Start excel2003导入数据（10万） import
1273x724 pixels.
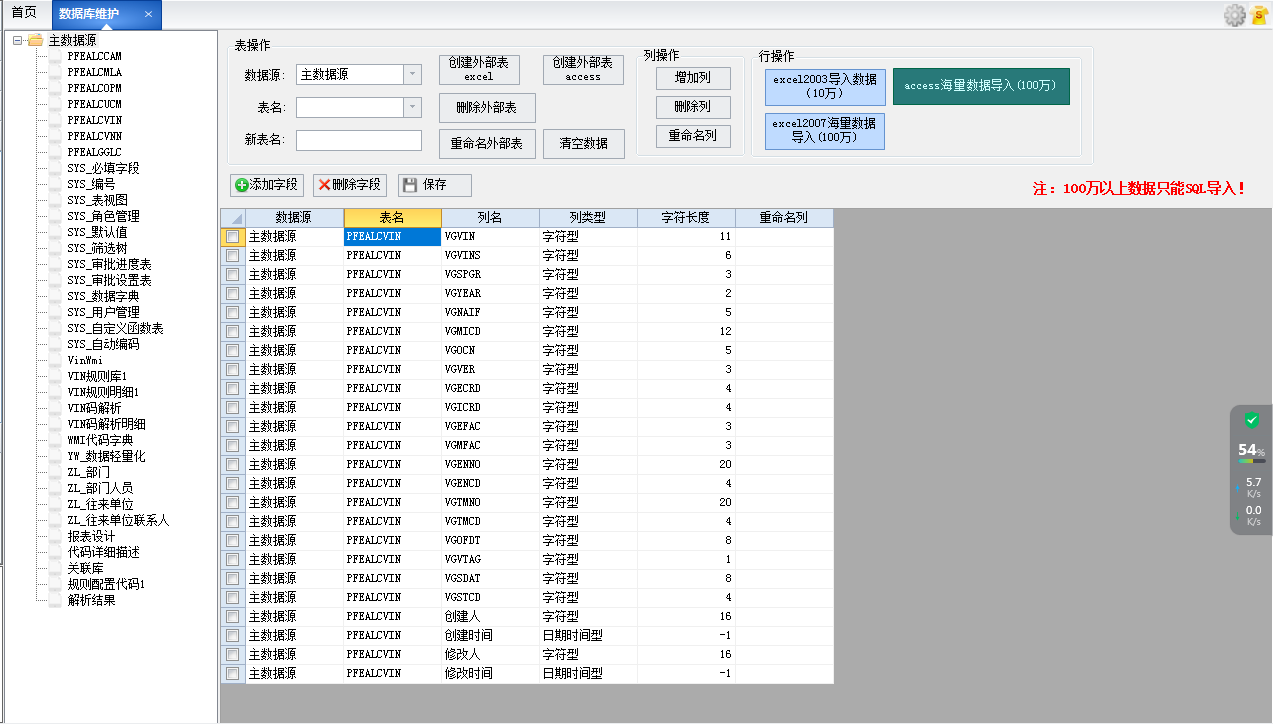(x=825, y=87)
